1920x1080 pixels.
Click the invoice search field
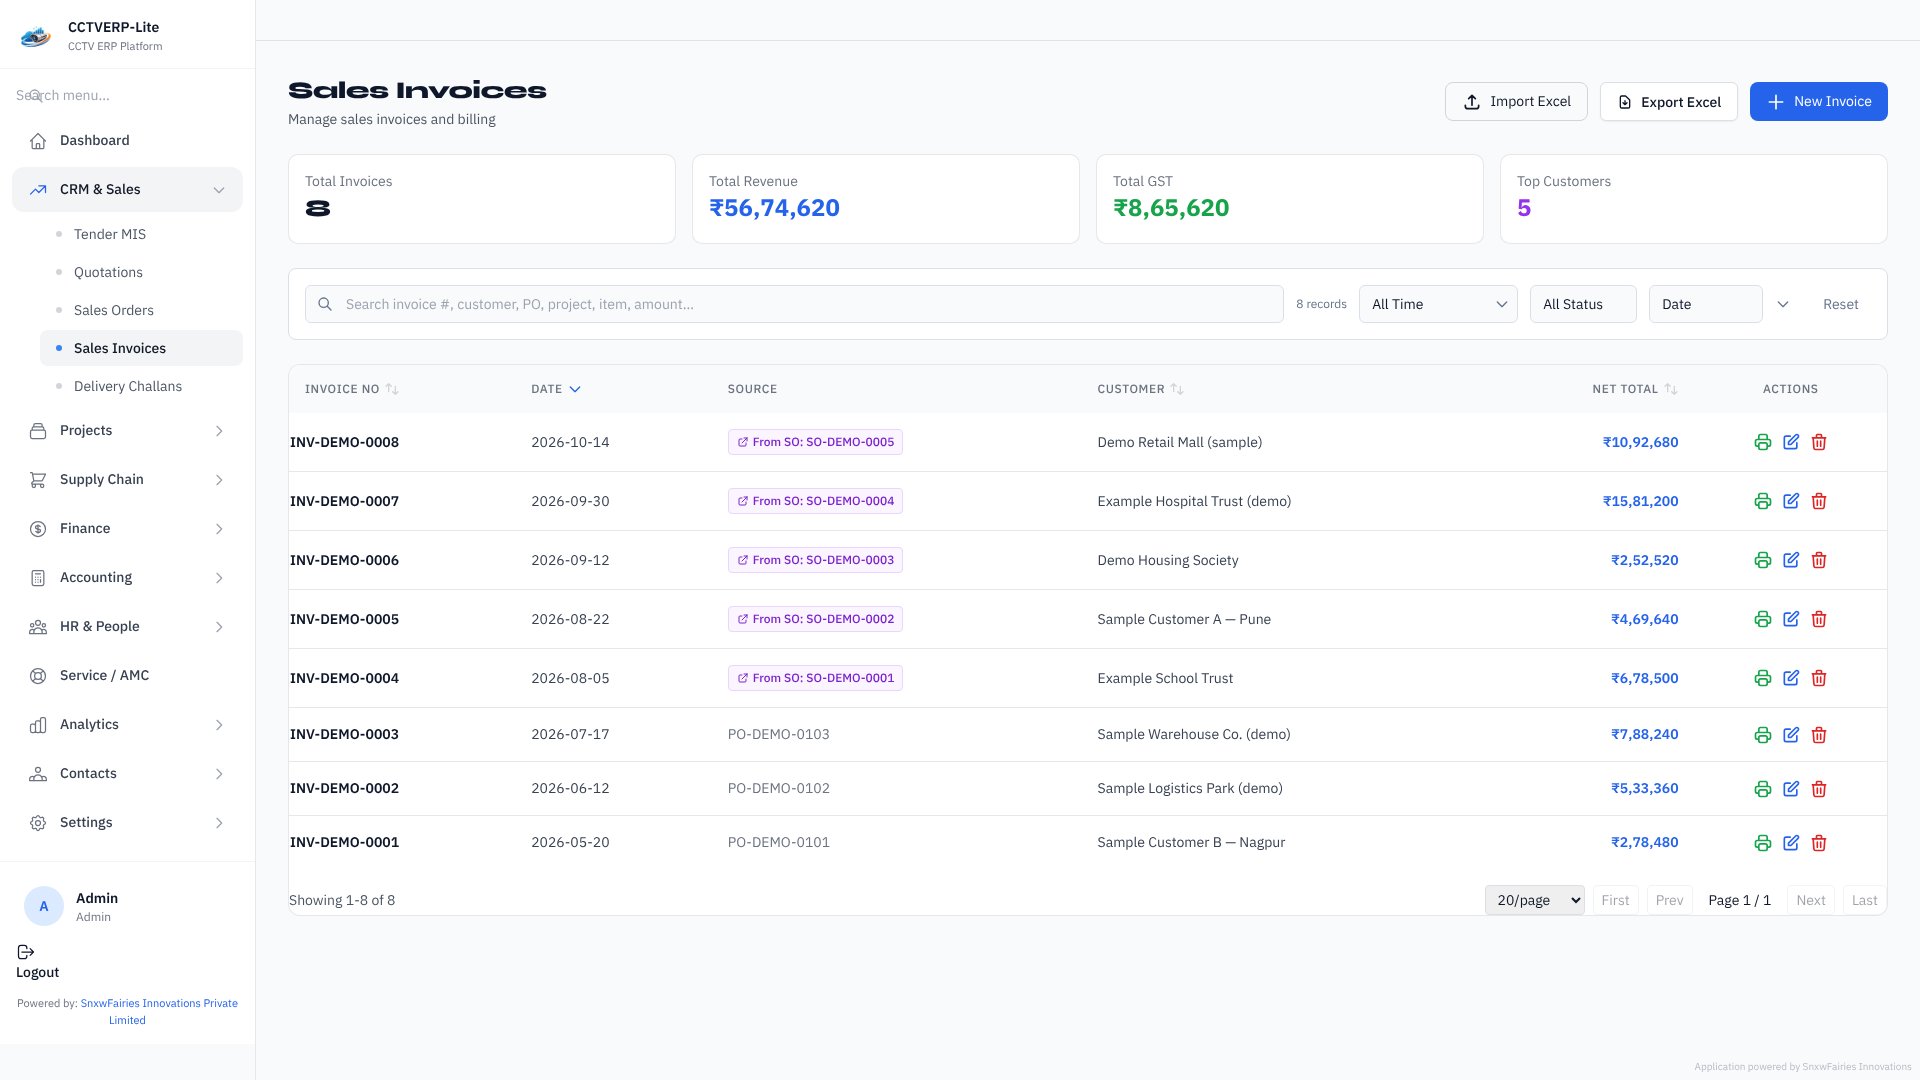click(794, 304)
